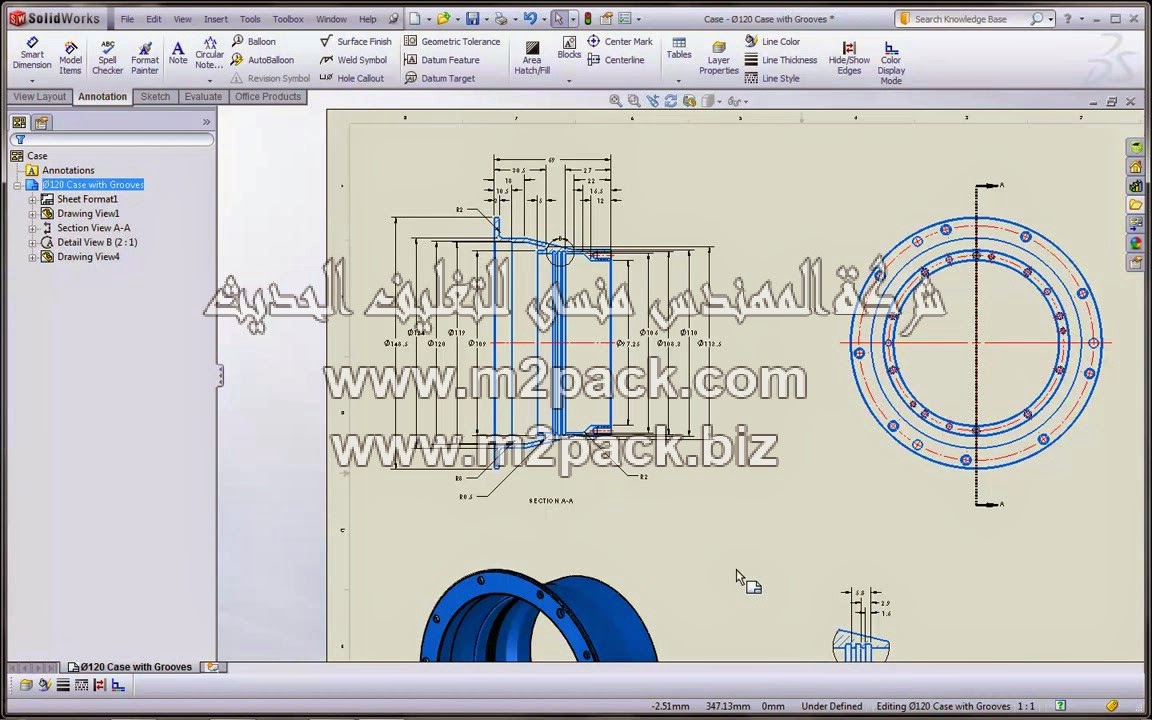Open the Insert menu
1152x720 pixels.
coord(215,19)
